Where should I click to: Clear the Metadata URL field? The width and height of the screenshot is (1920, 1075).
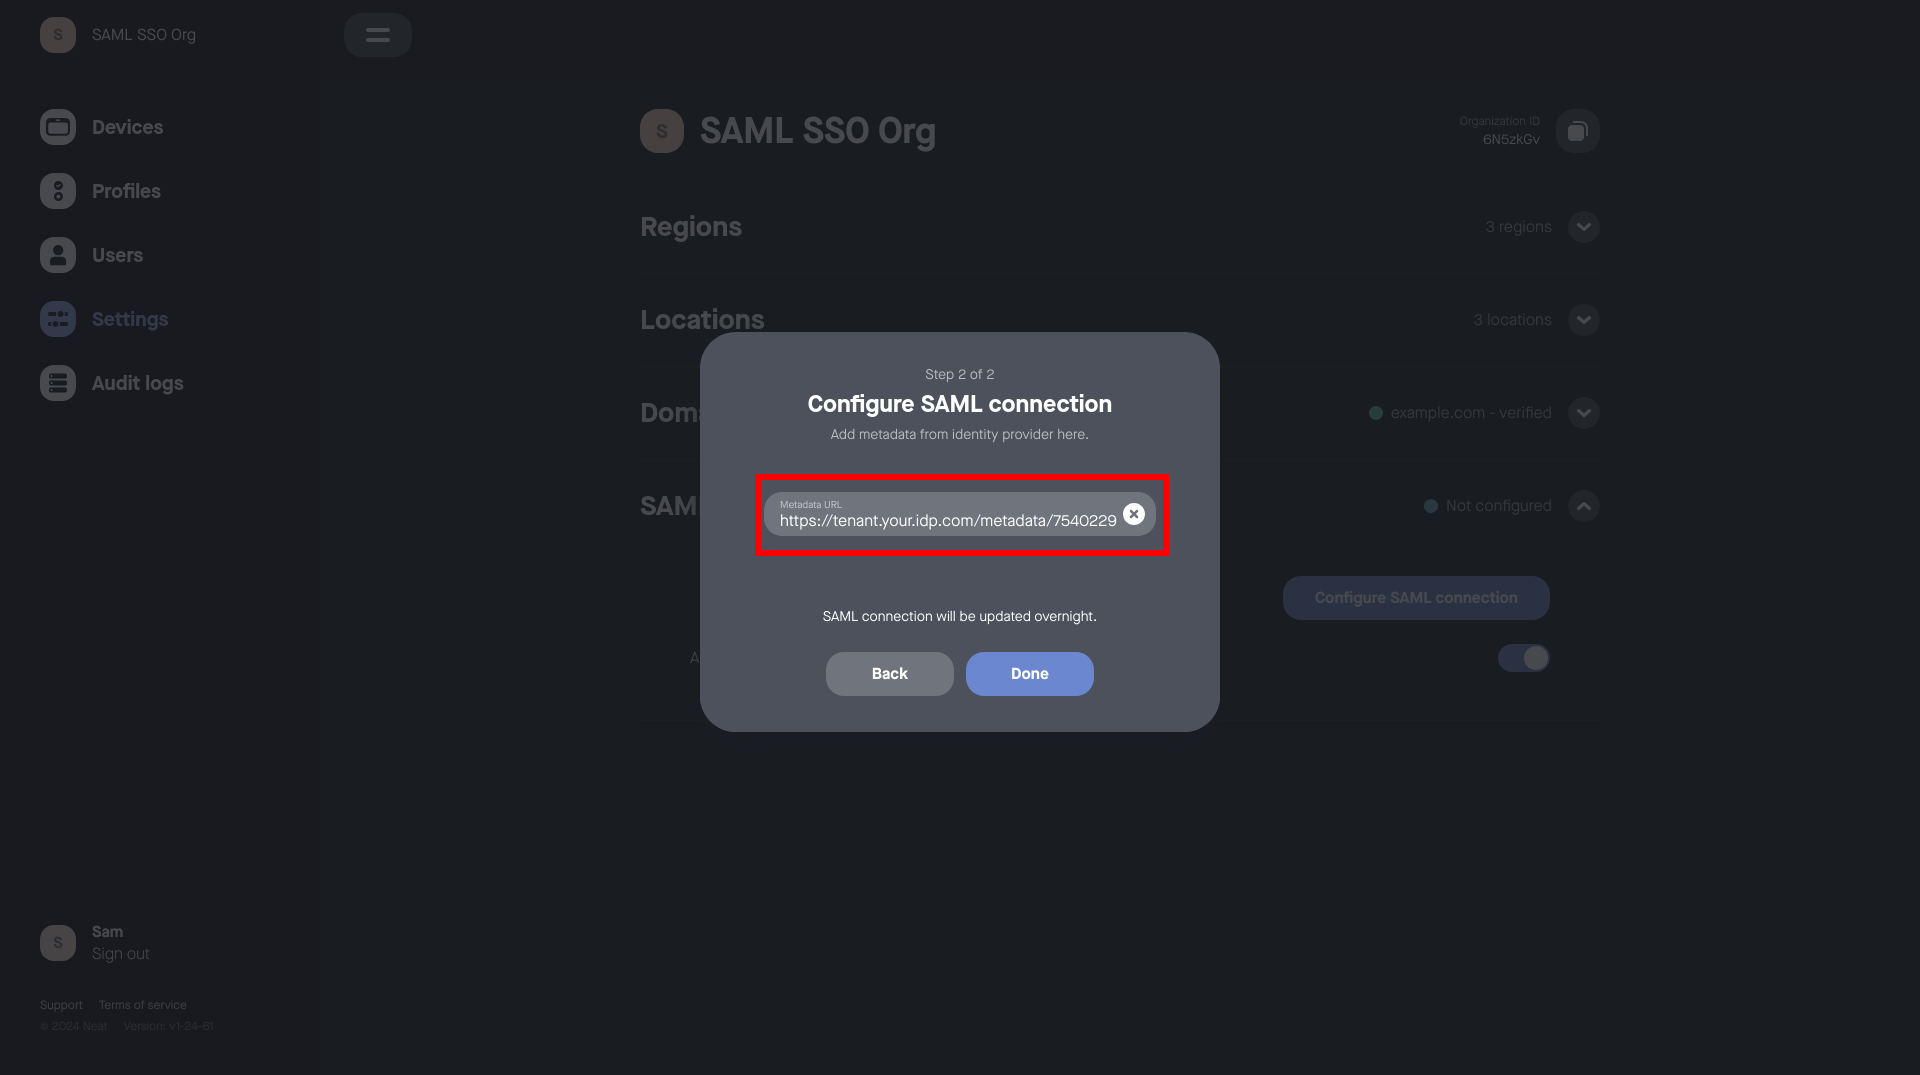[x=1133, y=514]
